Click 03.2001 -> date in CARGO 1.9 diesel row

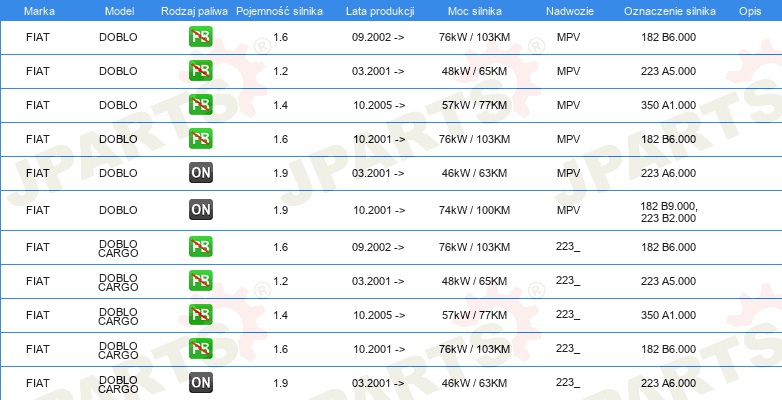tap(378, 383)
